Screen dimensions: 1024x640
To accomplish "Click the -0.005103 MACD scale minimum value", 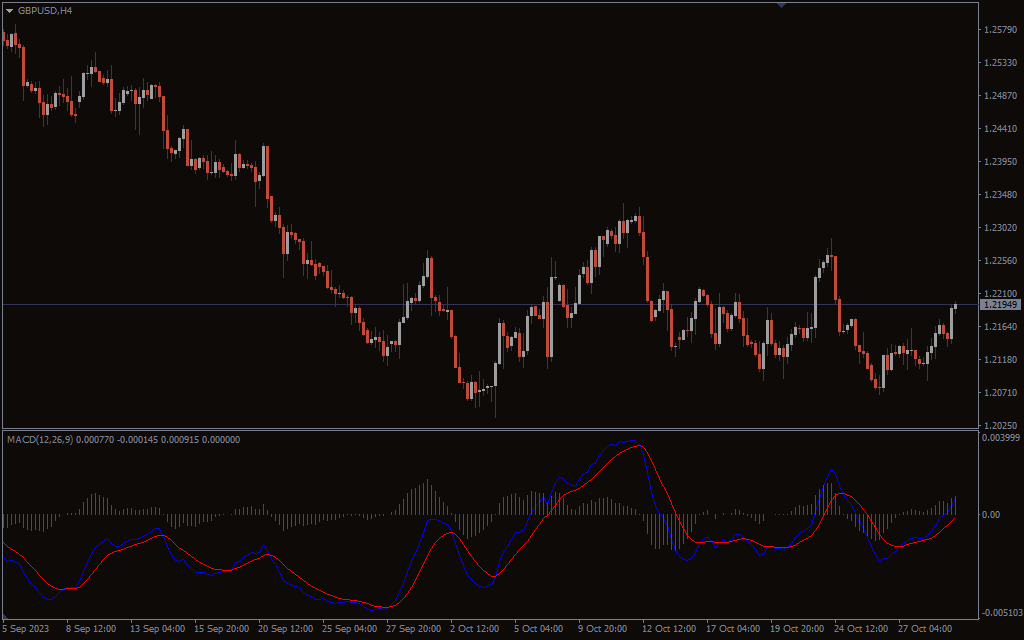I will click(1000, 612).
